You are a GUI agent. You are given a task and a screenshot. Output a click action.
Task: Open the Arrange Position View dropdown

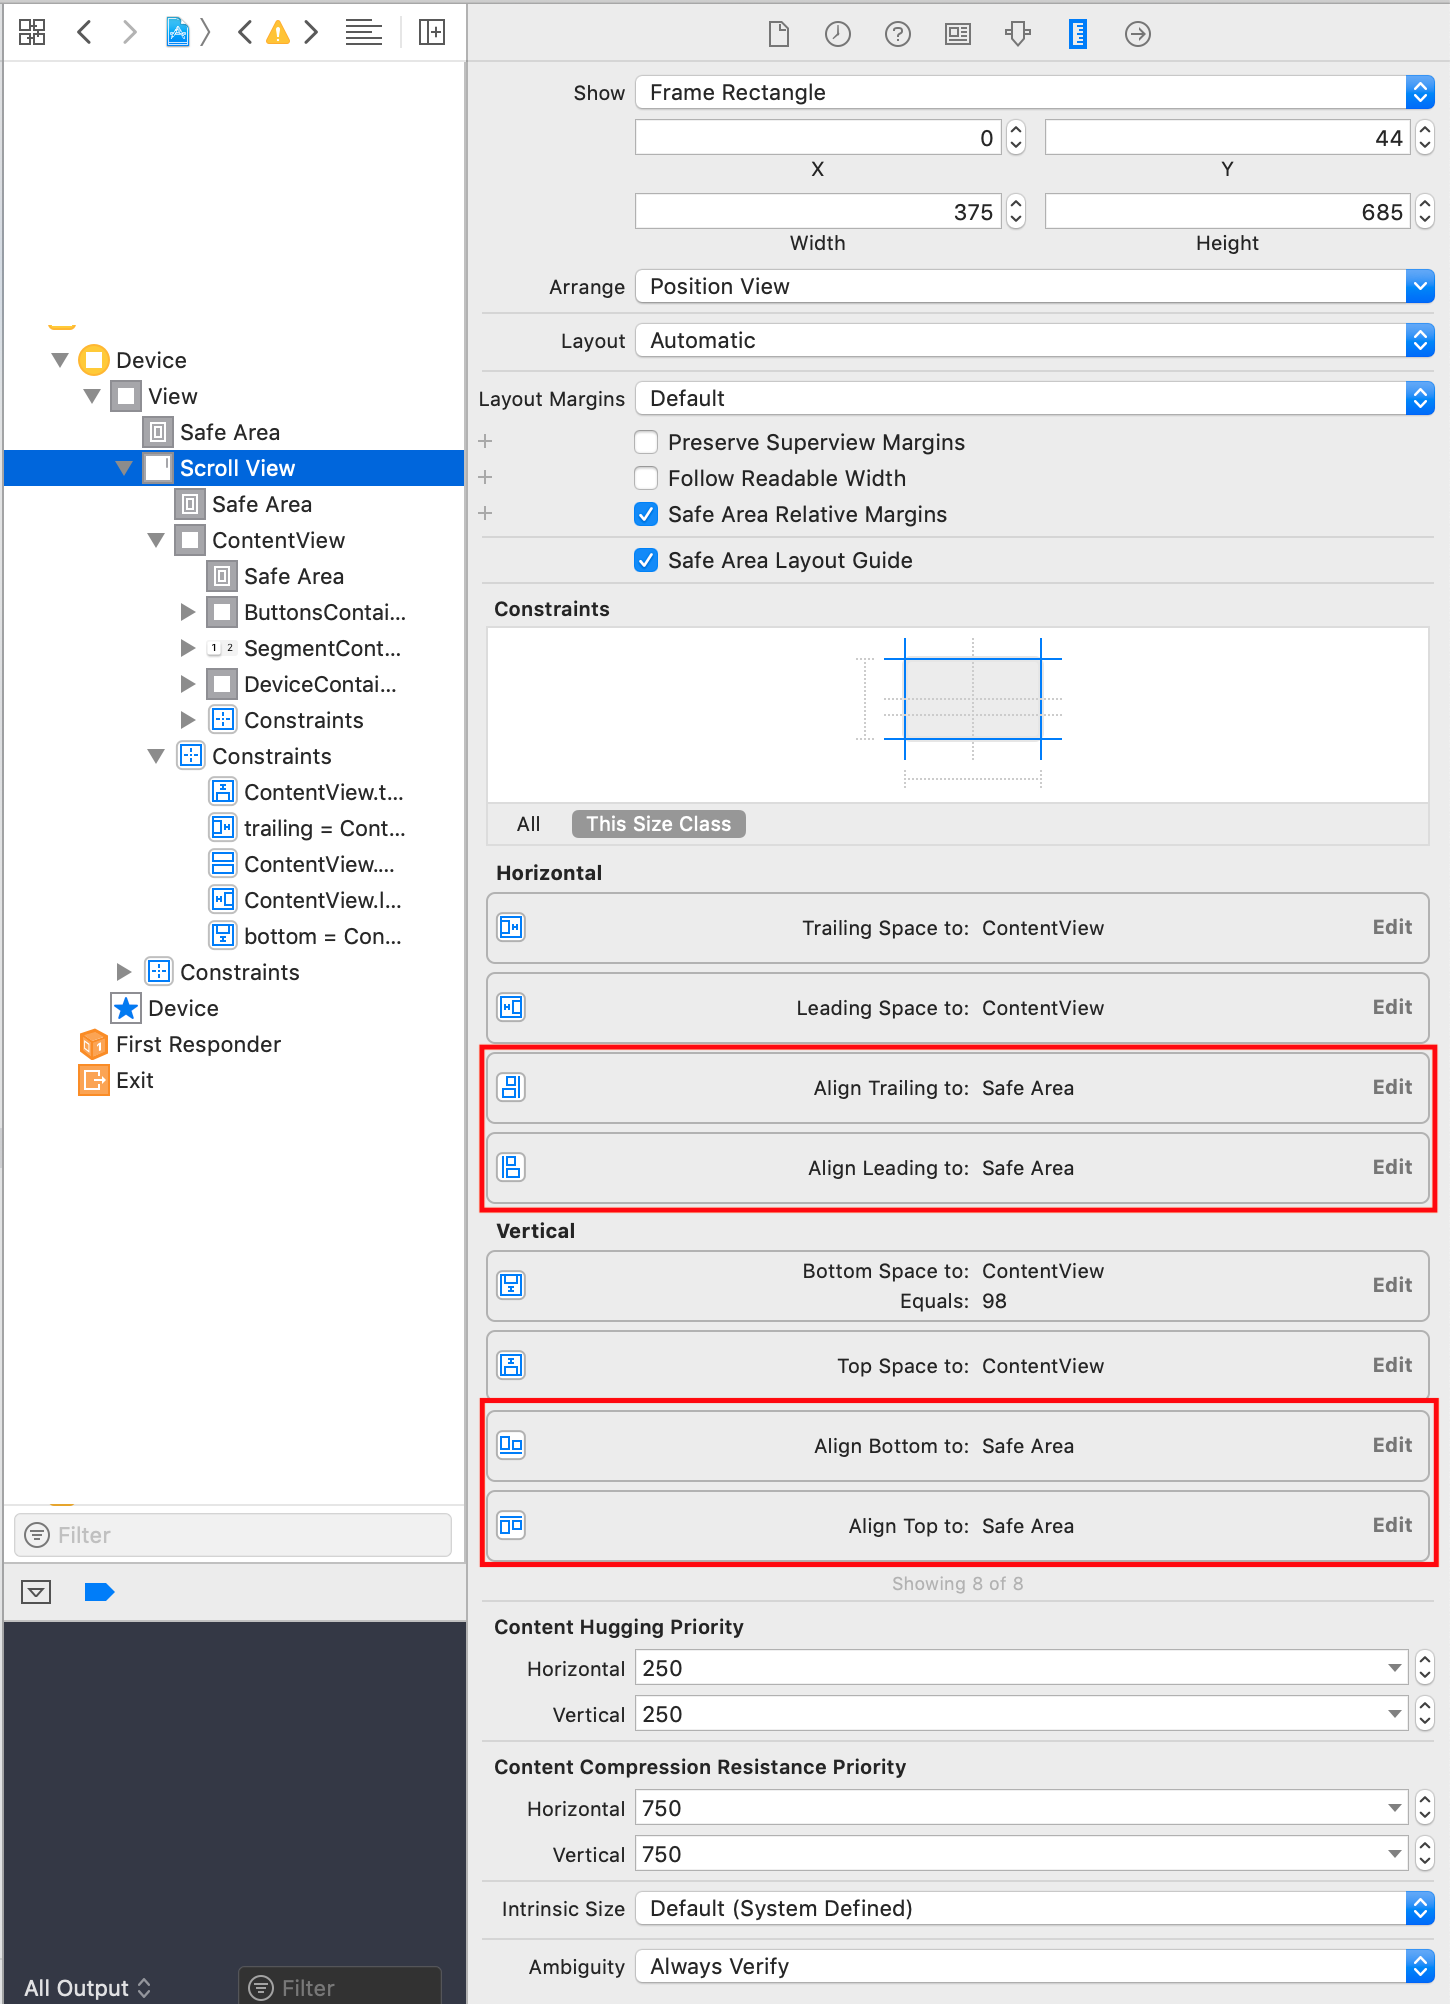[1035, 286]
